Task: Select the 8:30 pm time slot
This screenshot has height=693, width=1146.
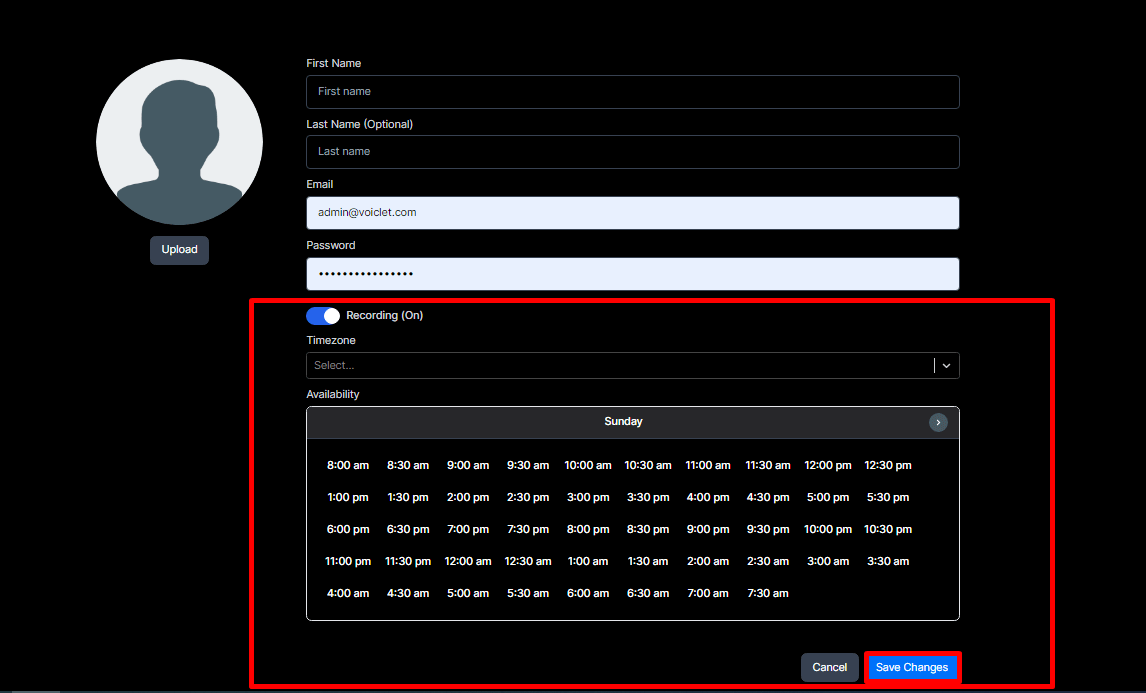Action: pos(648,530)
